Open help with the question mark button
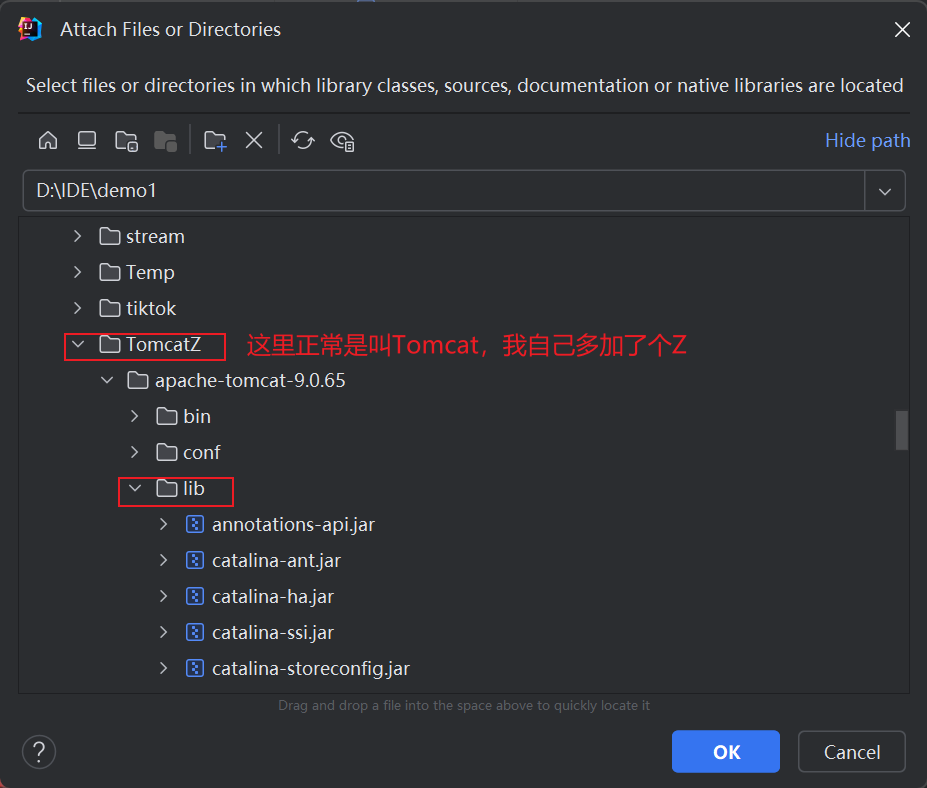927x788 pixels. pos(39,752)
